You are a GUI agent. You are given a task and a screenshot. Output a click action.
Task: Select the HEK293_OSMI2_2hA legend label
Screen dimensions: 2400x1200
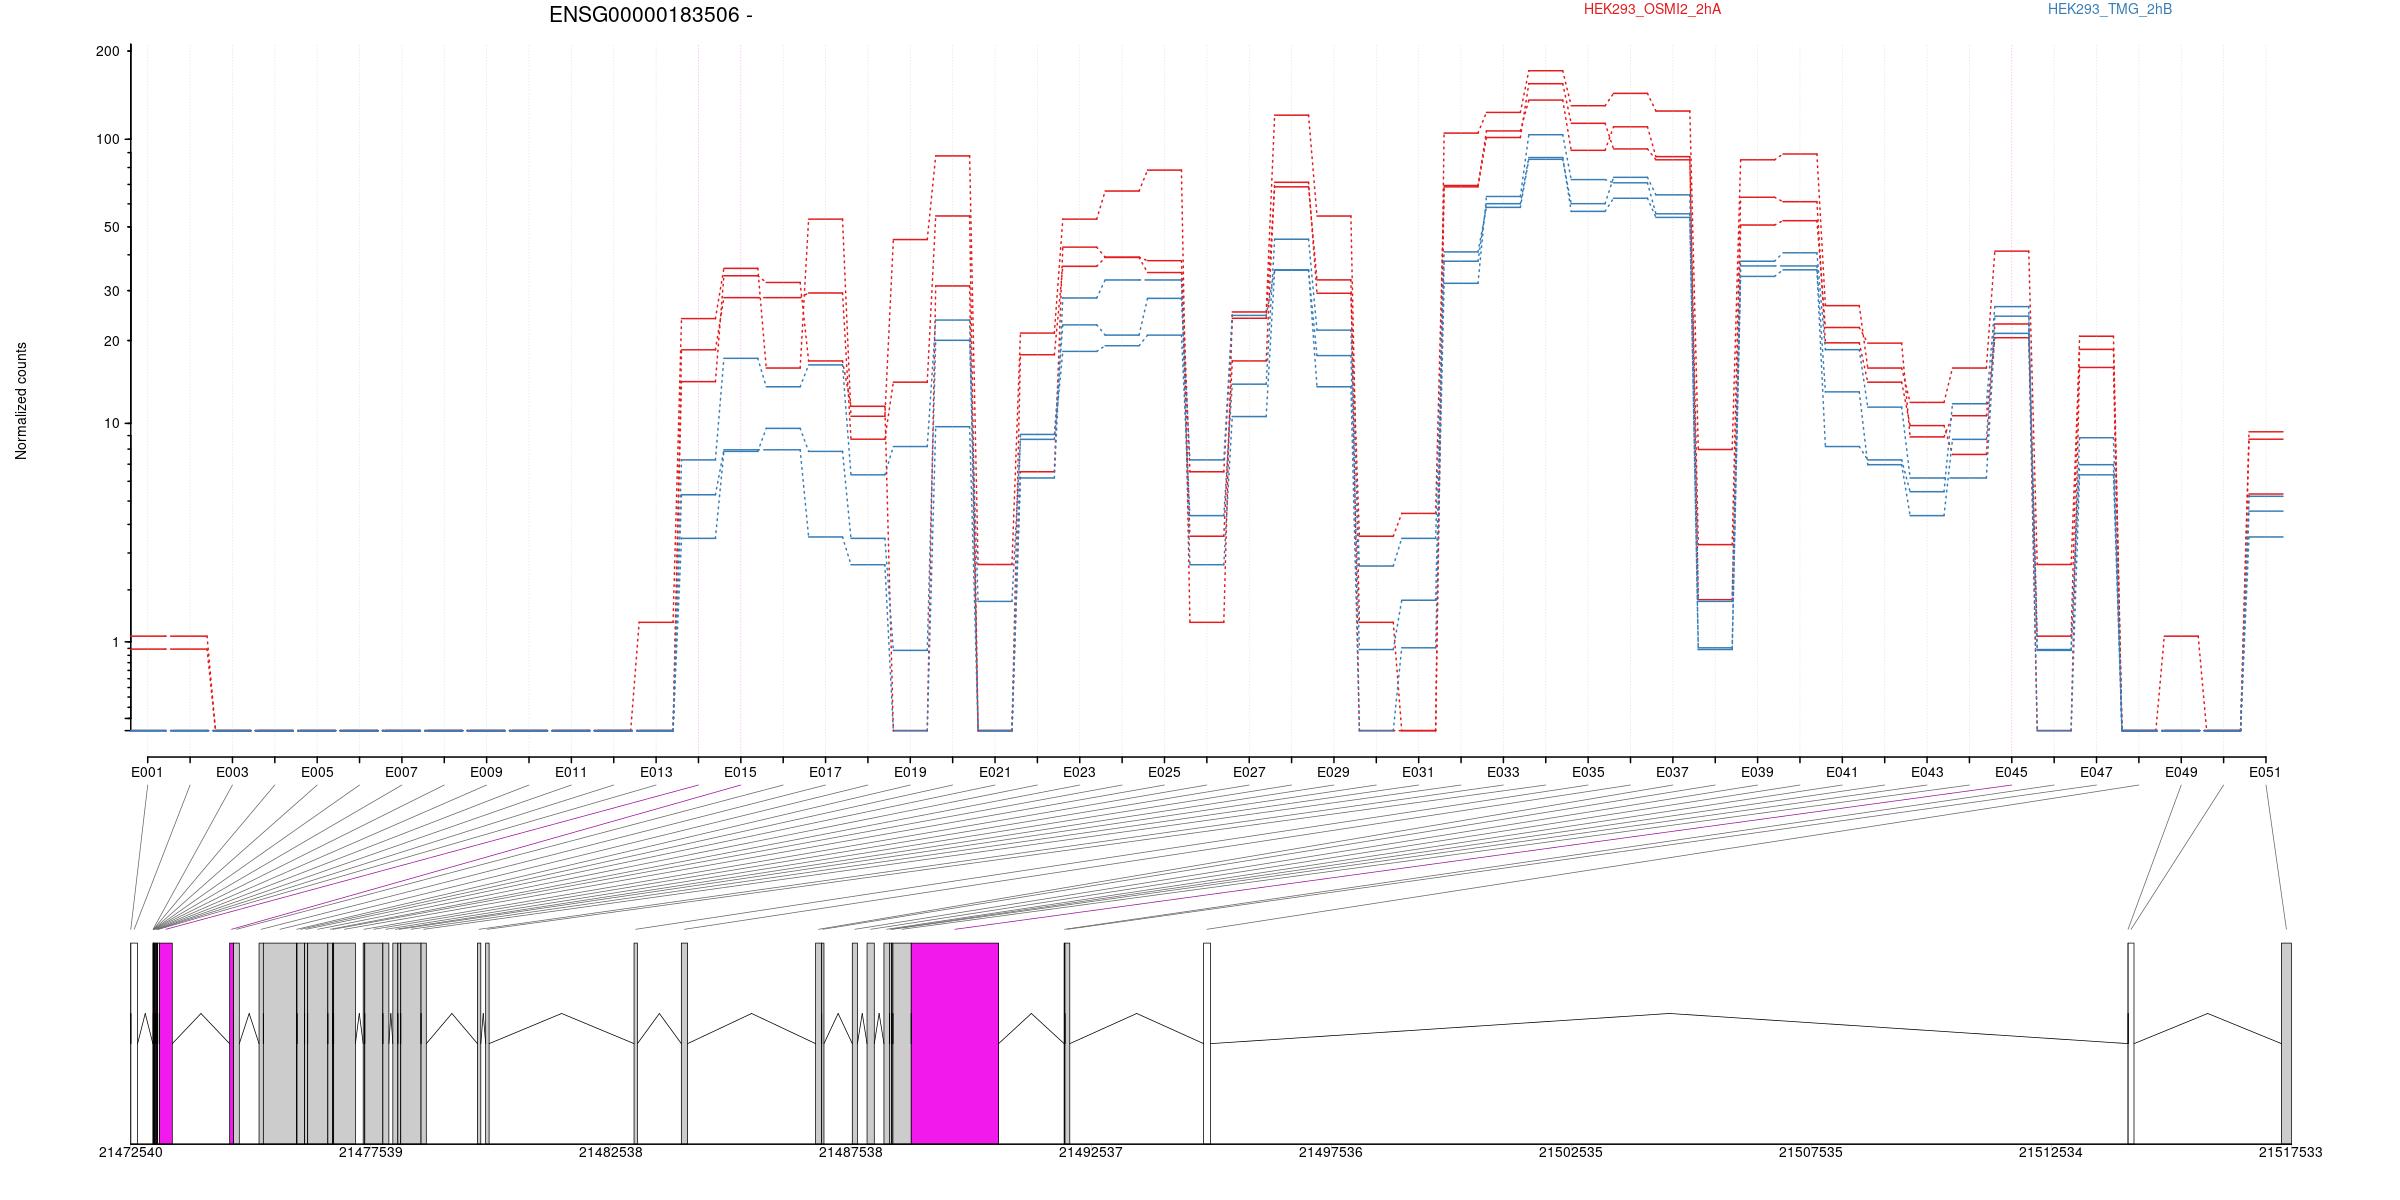click(x=1652, y=9)
